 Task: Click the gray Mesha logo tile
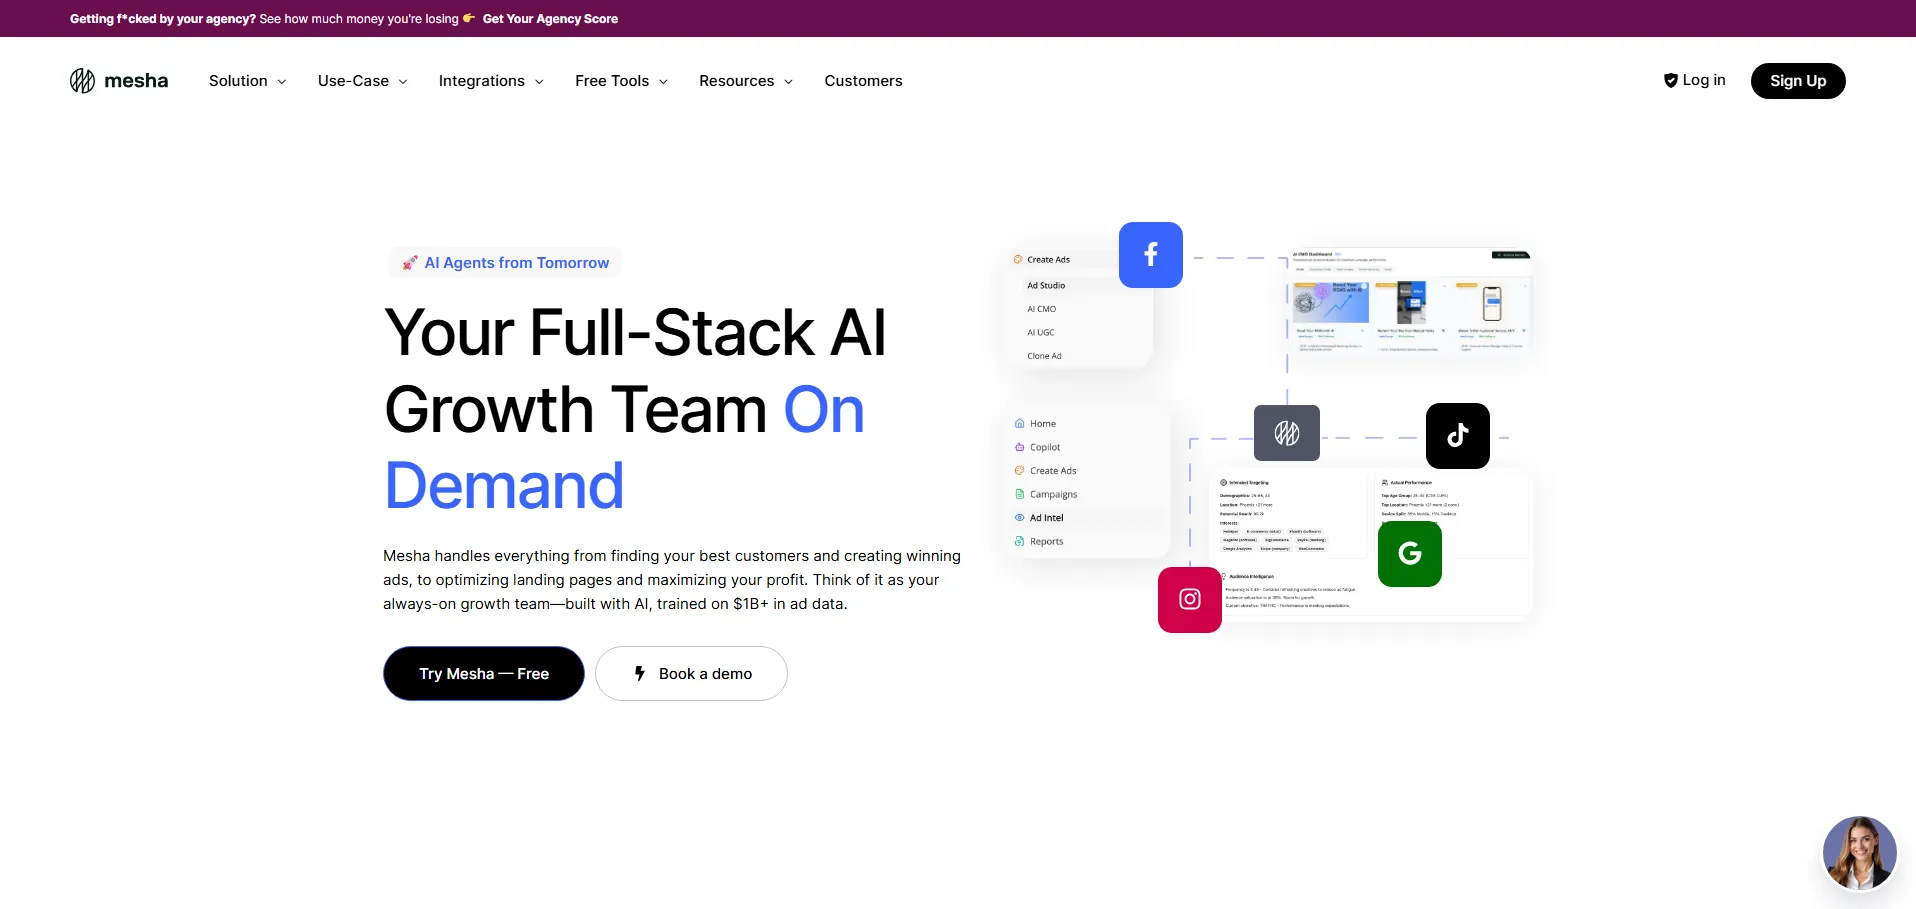[1286, 433]
